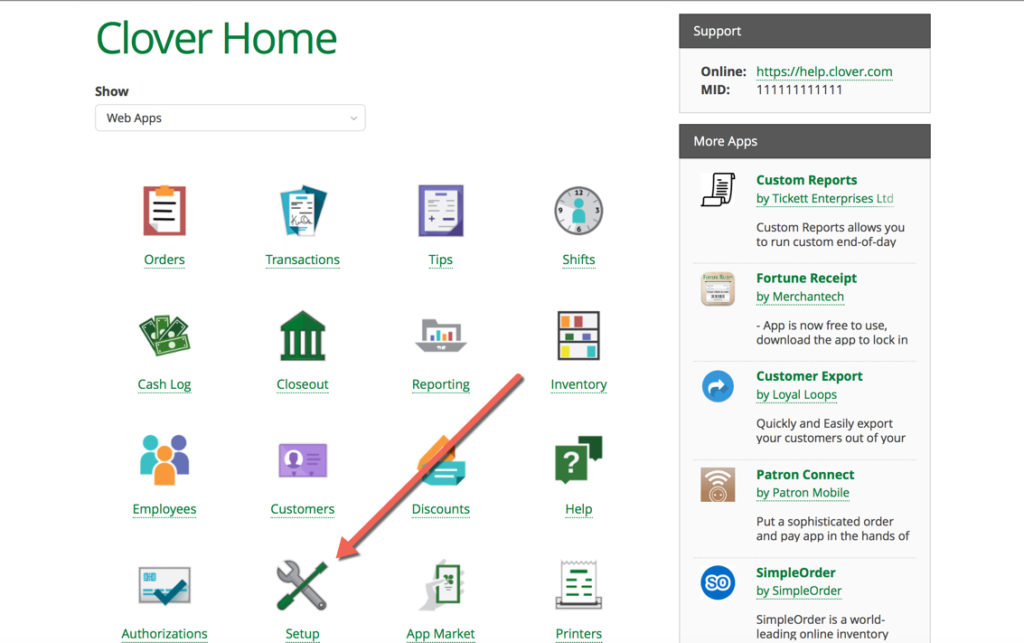Screen dimensions: 1024x643
Task: Open the Inventory shelves icon
Action: (579, 336)
